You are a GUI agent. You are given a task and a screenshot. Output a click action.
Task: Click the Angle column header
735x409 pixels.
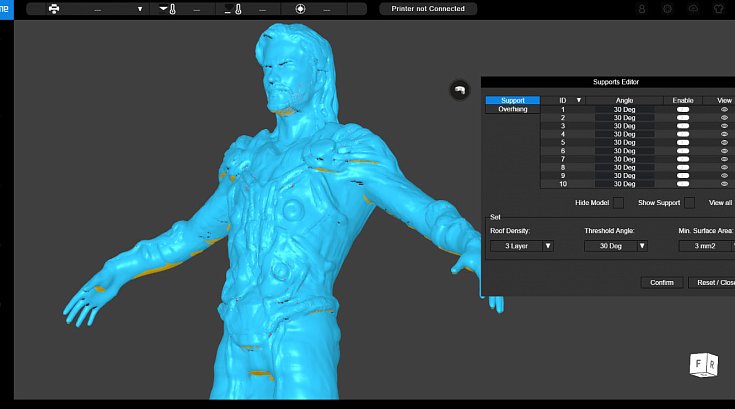[624, 100]
